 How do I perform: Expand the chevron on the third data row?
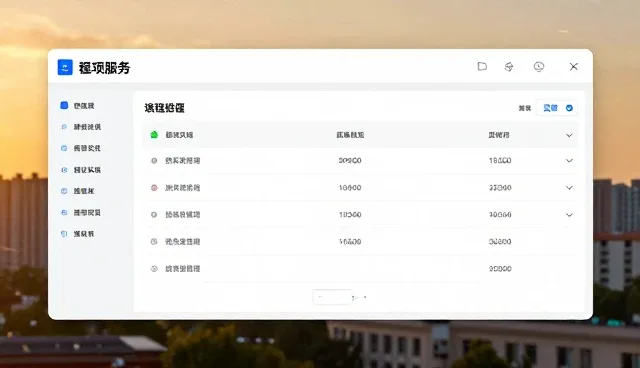click(569, 215)
